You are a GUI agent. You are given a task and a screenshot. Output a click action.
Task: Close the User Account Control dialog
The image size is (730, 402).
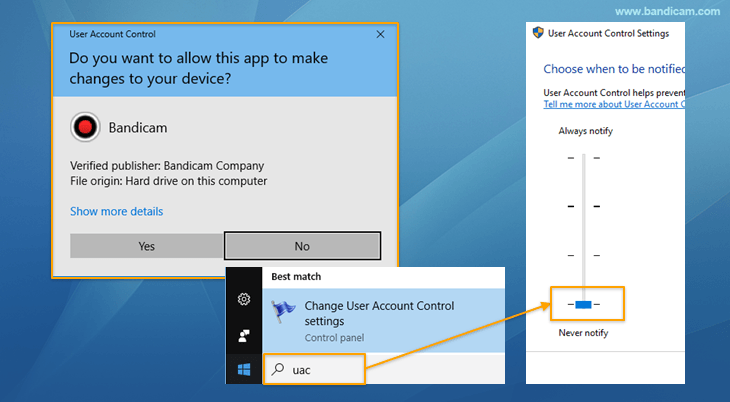coord(380,34)
